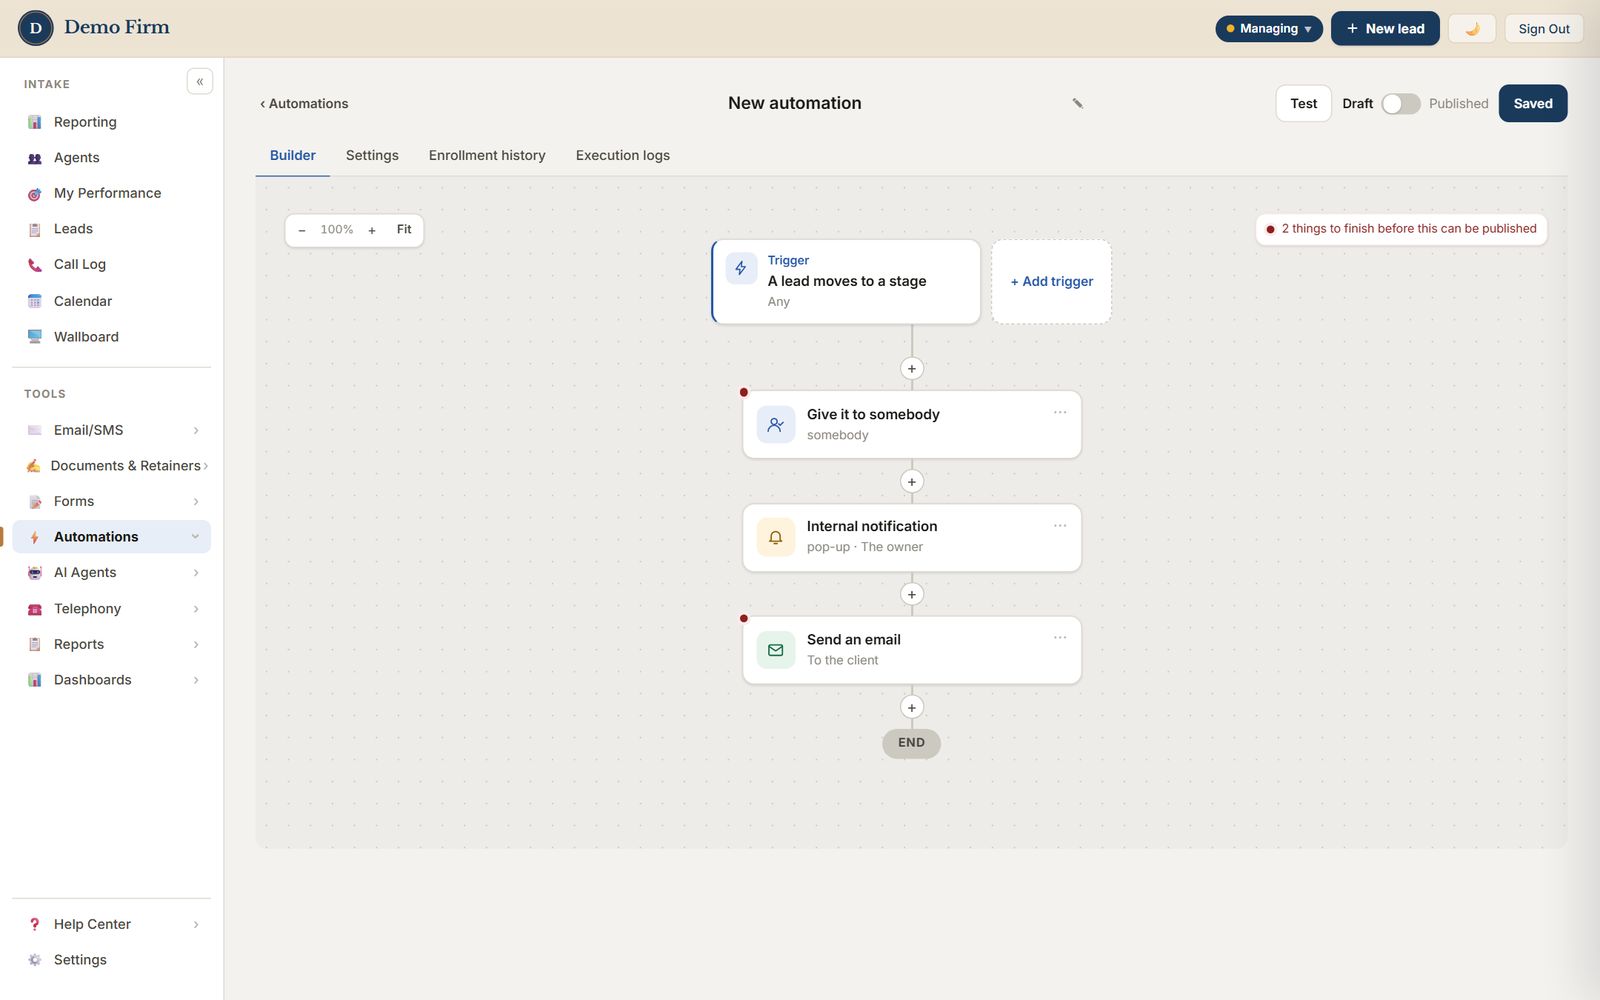Expand Documents & Retainers submenu
Image resolution: width=1600 pixels, height=1000 pixels.
[206, 466]
